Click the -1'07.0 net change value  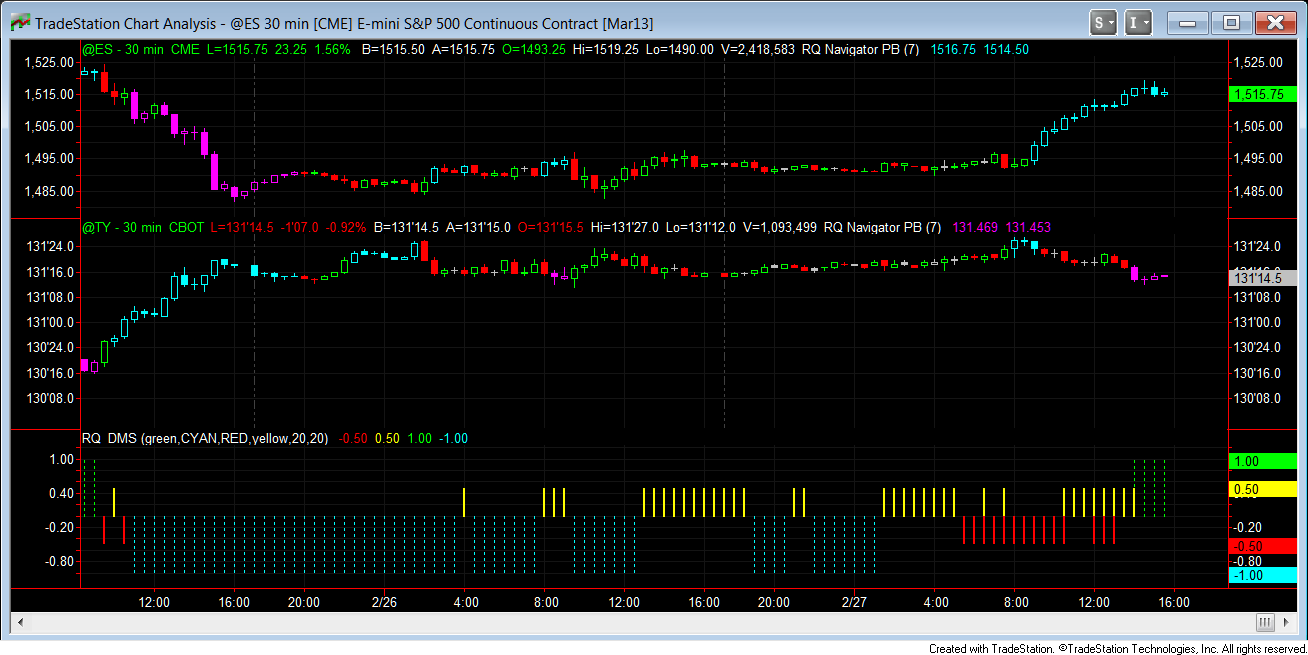point(298,227)
